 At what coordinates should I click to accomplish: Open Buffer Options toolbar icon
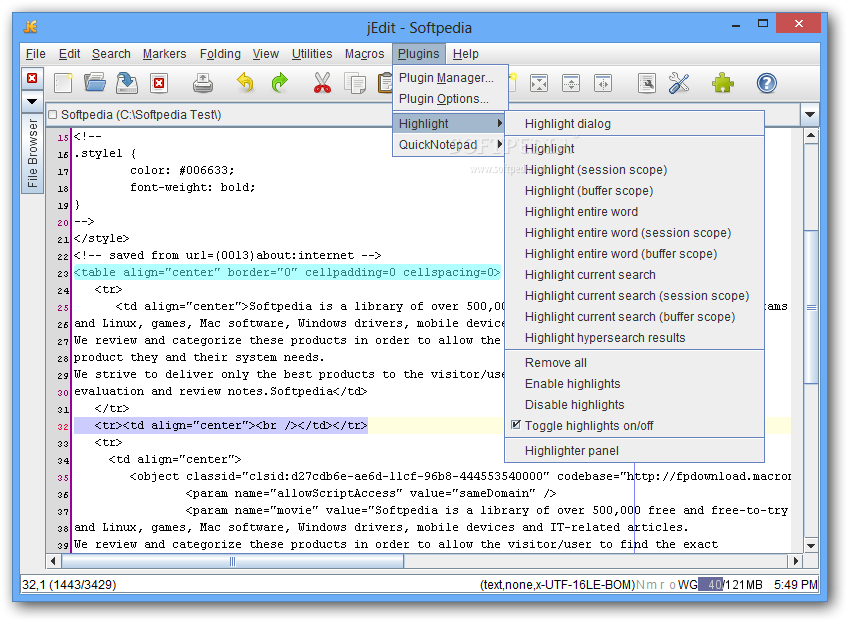(x=647, y=83)
